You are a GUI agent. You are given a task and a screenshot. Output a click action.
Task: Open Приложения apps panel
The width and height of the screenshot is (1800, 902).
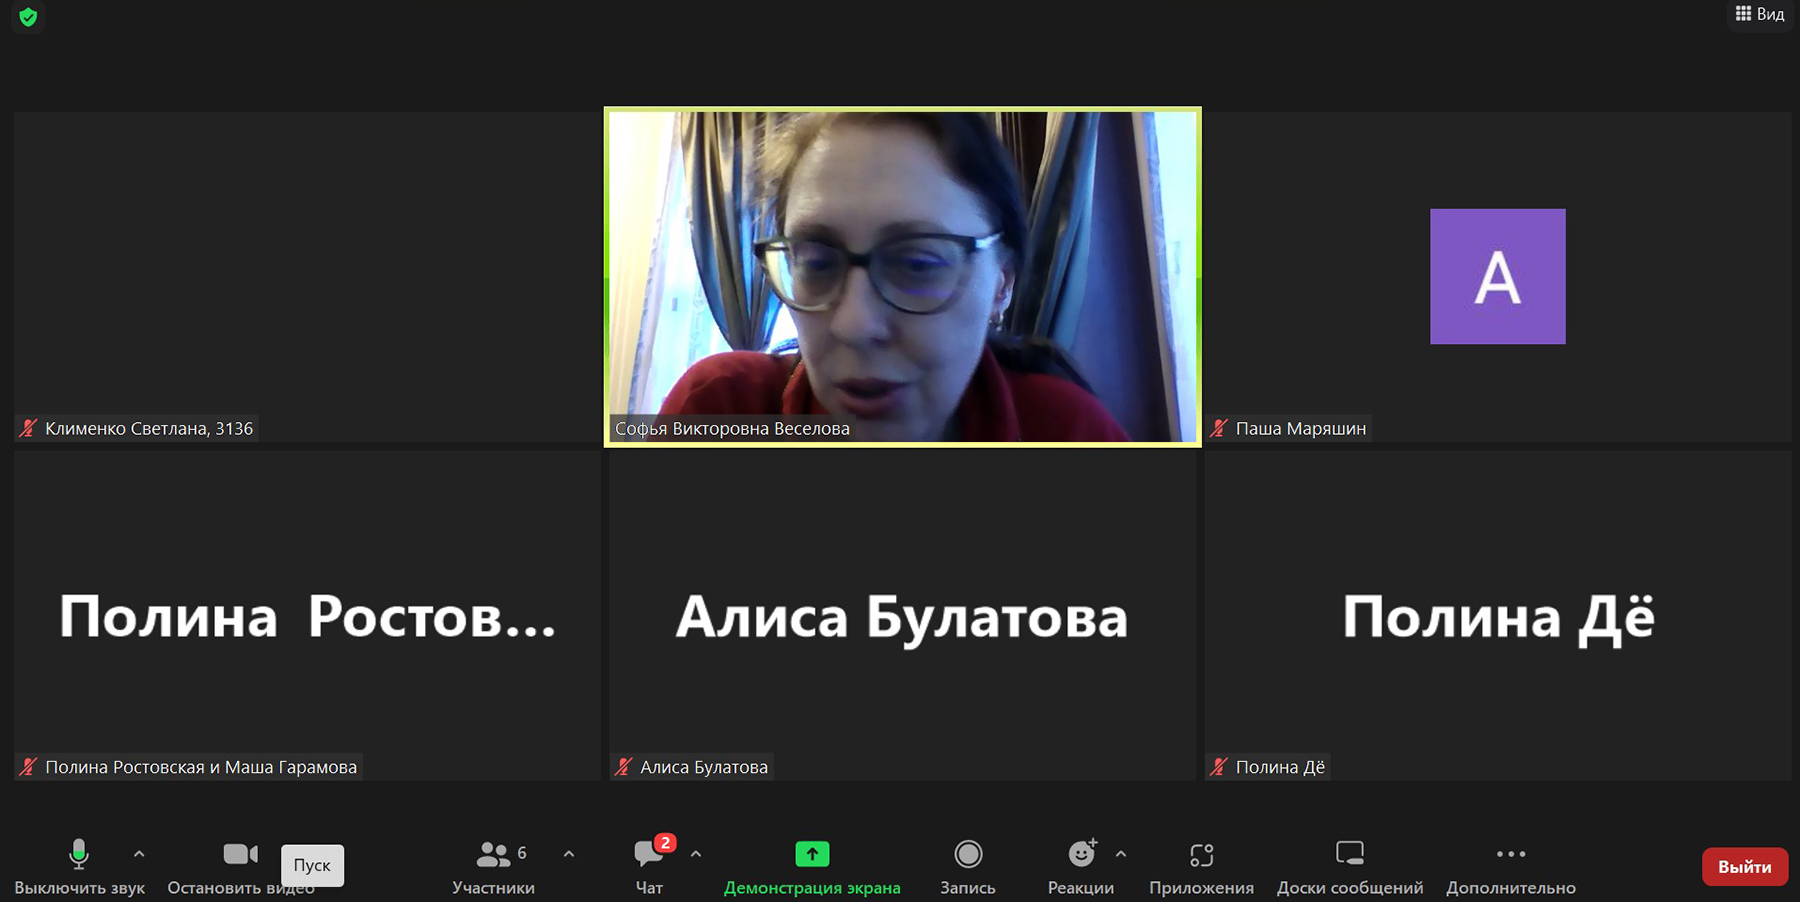[x=1201, y=867]
